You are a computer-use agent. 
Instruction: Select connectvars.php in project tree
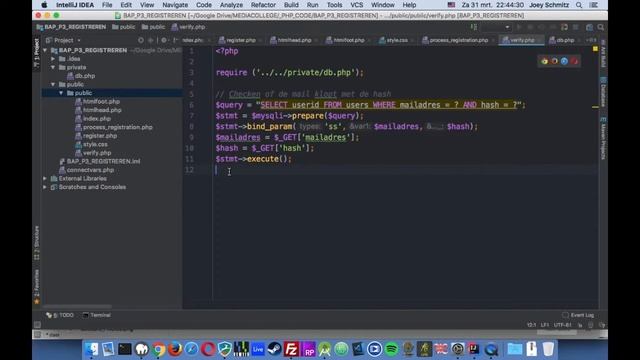(87, 170)
